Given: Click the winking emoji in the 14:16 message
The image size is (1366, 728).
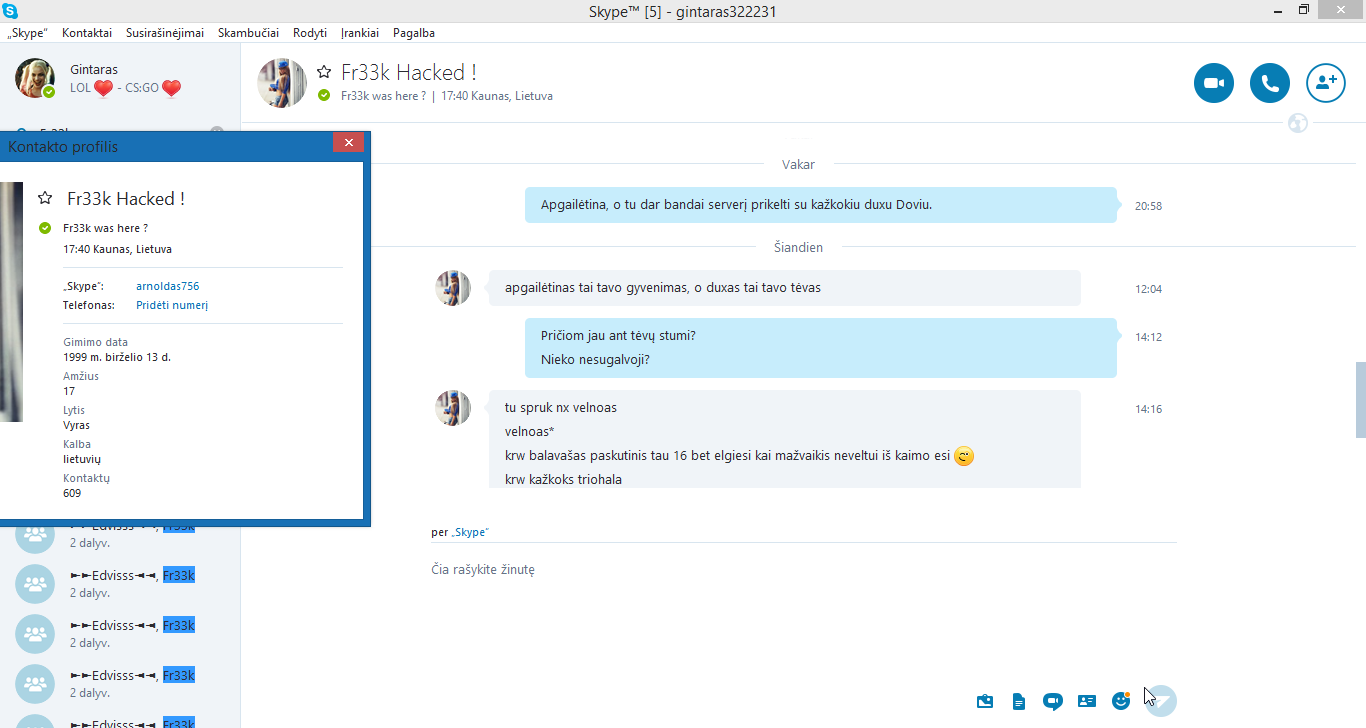Looking at the screenshot, I should tap(964, 456).
